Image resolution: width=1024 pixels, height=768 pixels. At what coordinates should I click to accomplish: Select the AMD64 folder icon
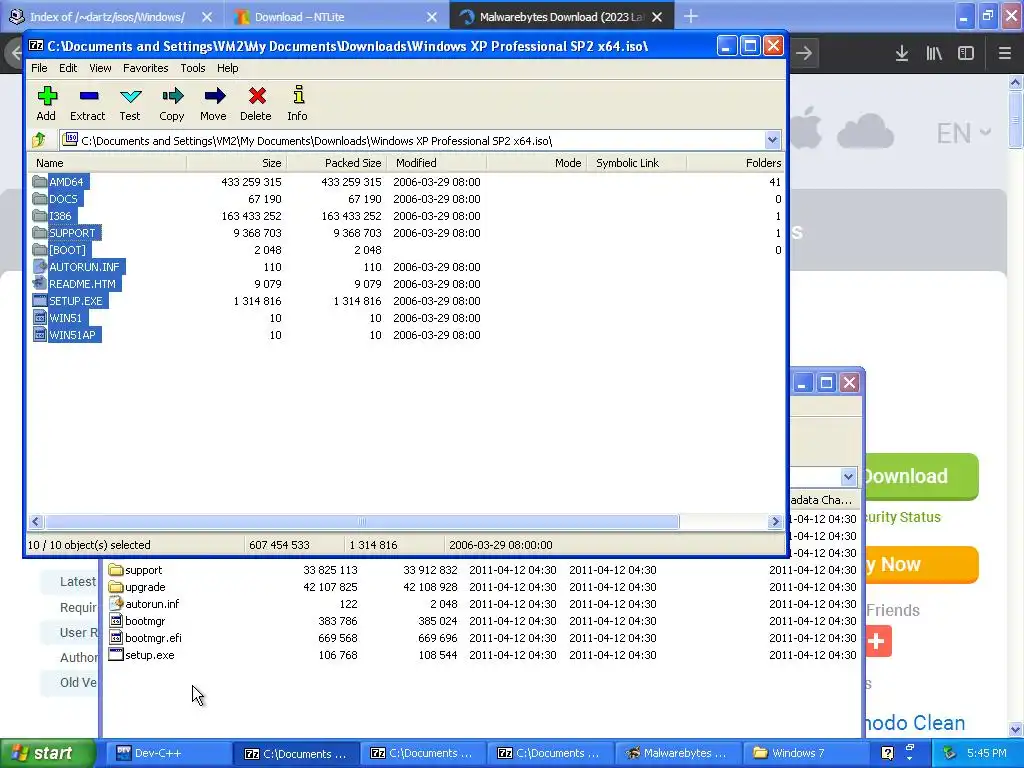[x=40, y=182]
